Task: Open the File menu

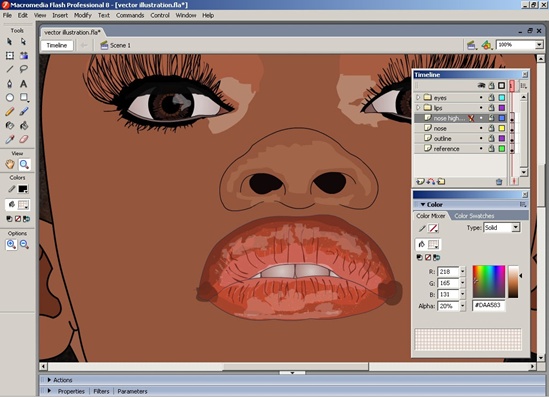Action: pyautogui.click(x=7, y=15)
